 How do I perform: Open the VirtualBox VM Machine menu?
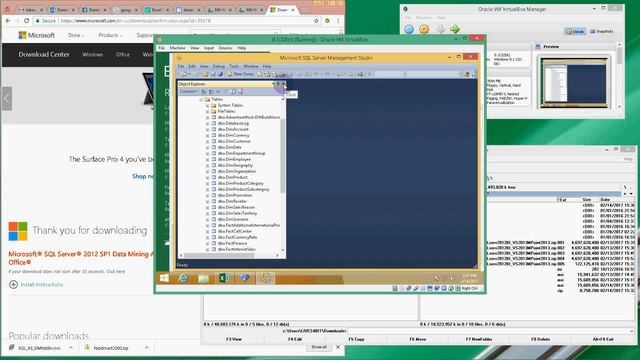tap(178, 48)
